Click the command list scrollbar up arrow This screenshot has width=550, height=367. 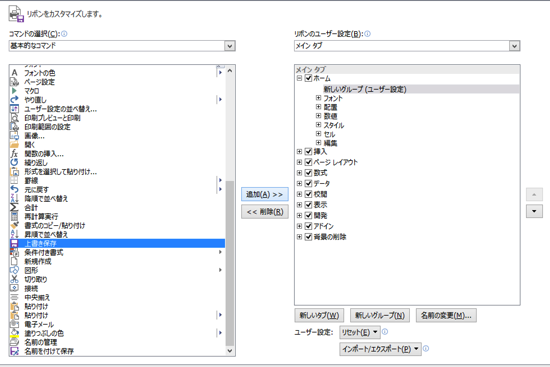point(230,71)
